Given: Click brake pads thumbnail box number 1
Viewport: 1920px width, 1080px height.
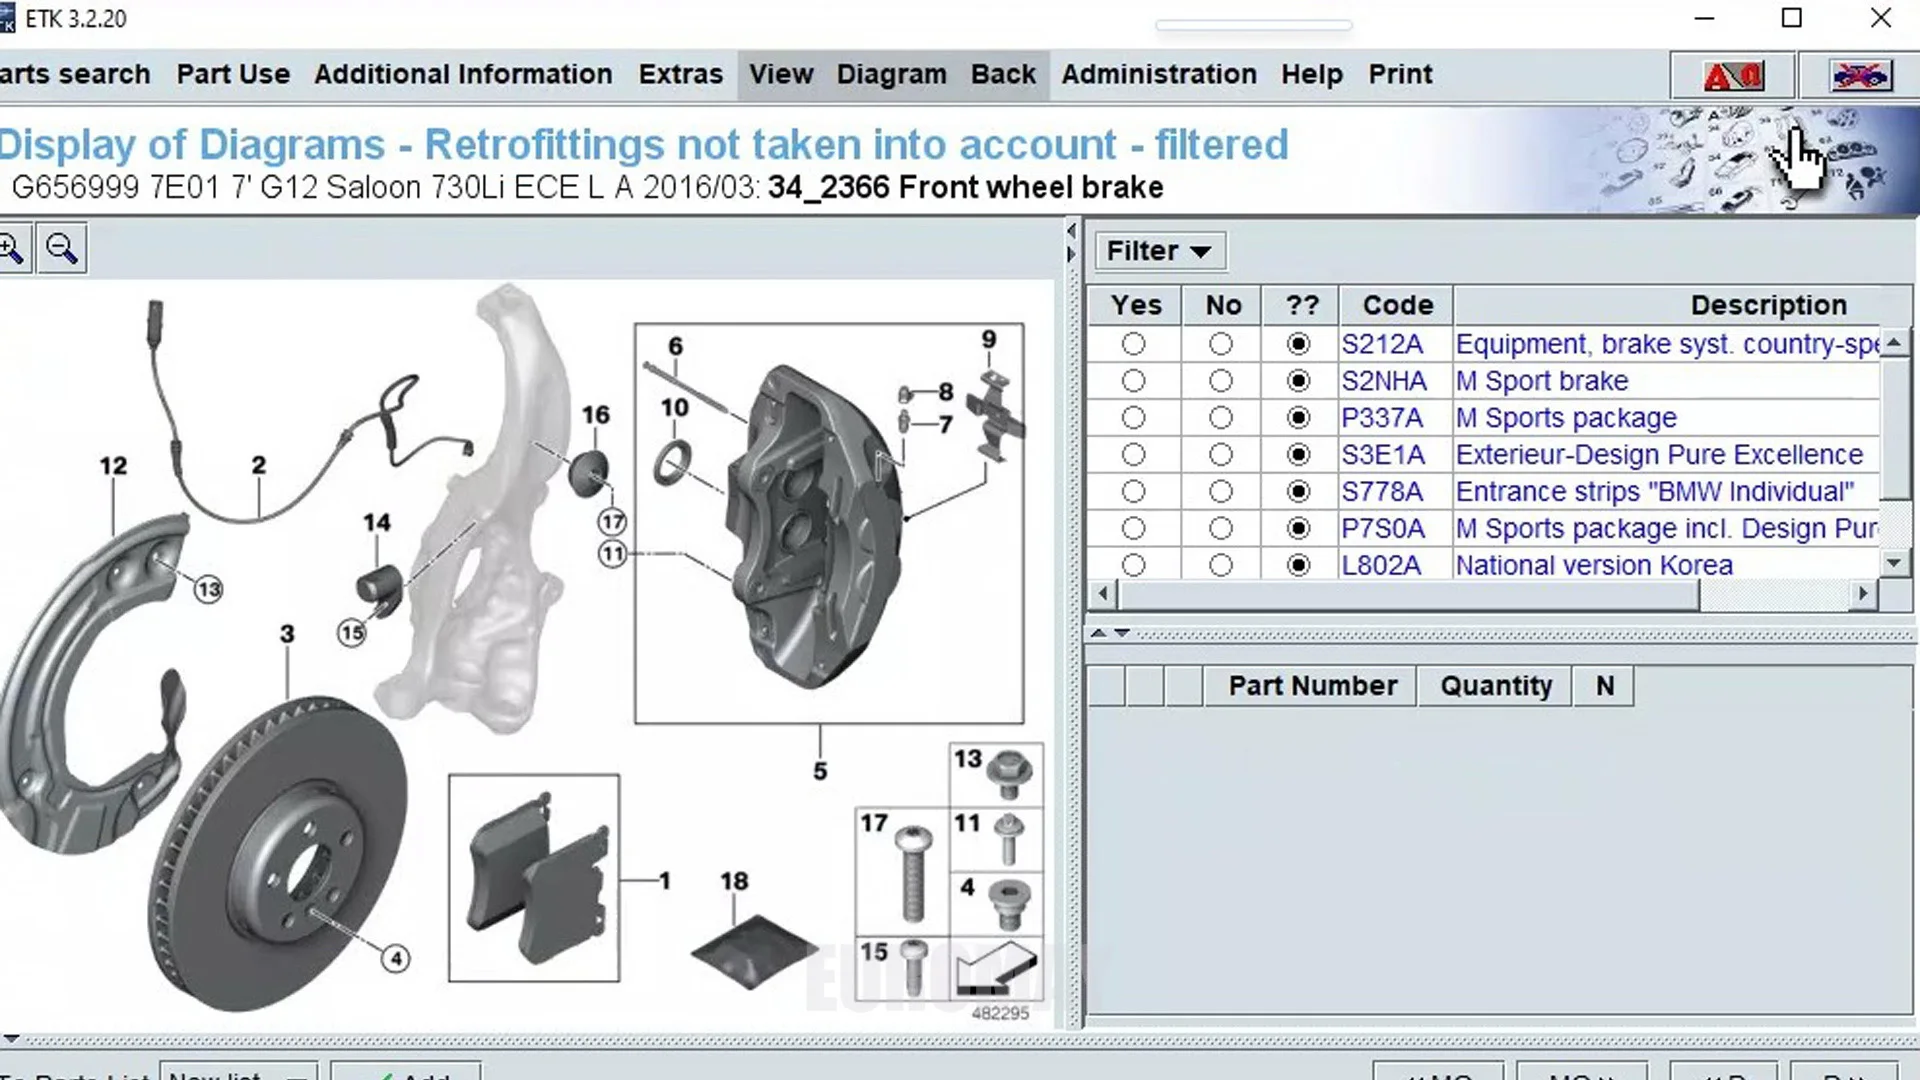Looking at the screenshot, I should tap(534, 878).
